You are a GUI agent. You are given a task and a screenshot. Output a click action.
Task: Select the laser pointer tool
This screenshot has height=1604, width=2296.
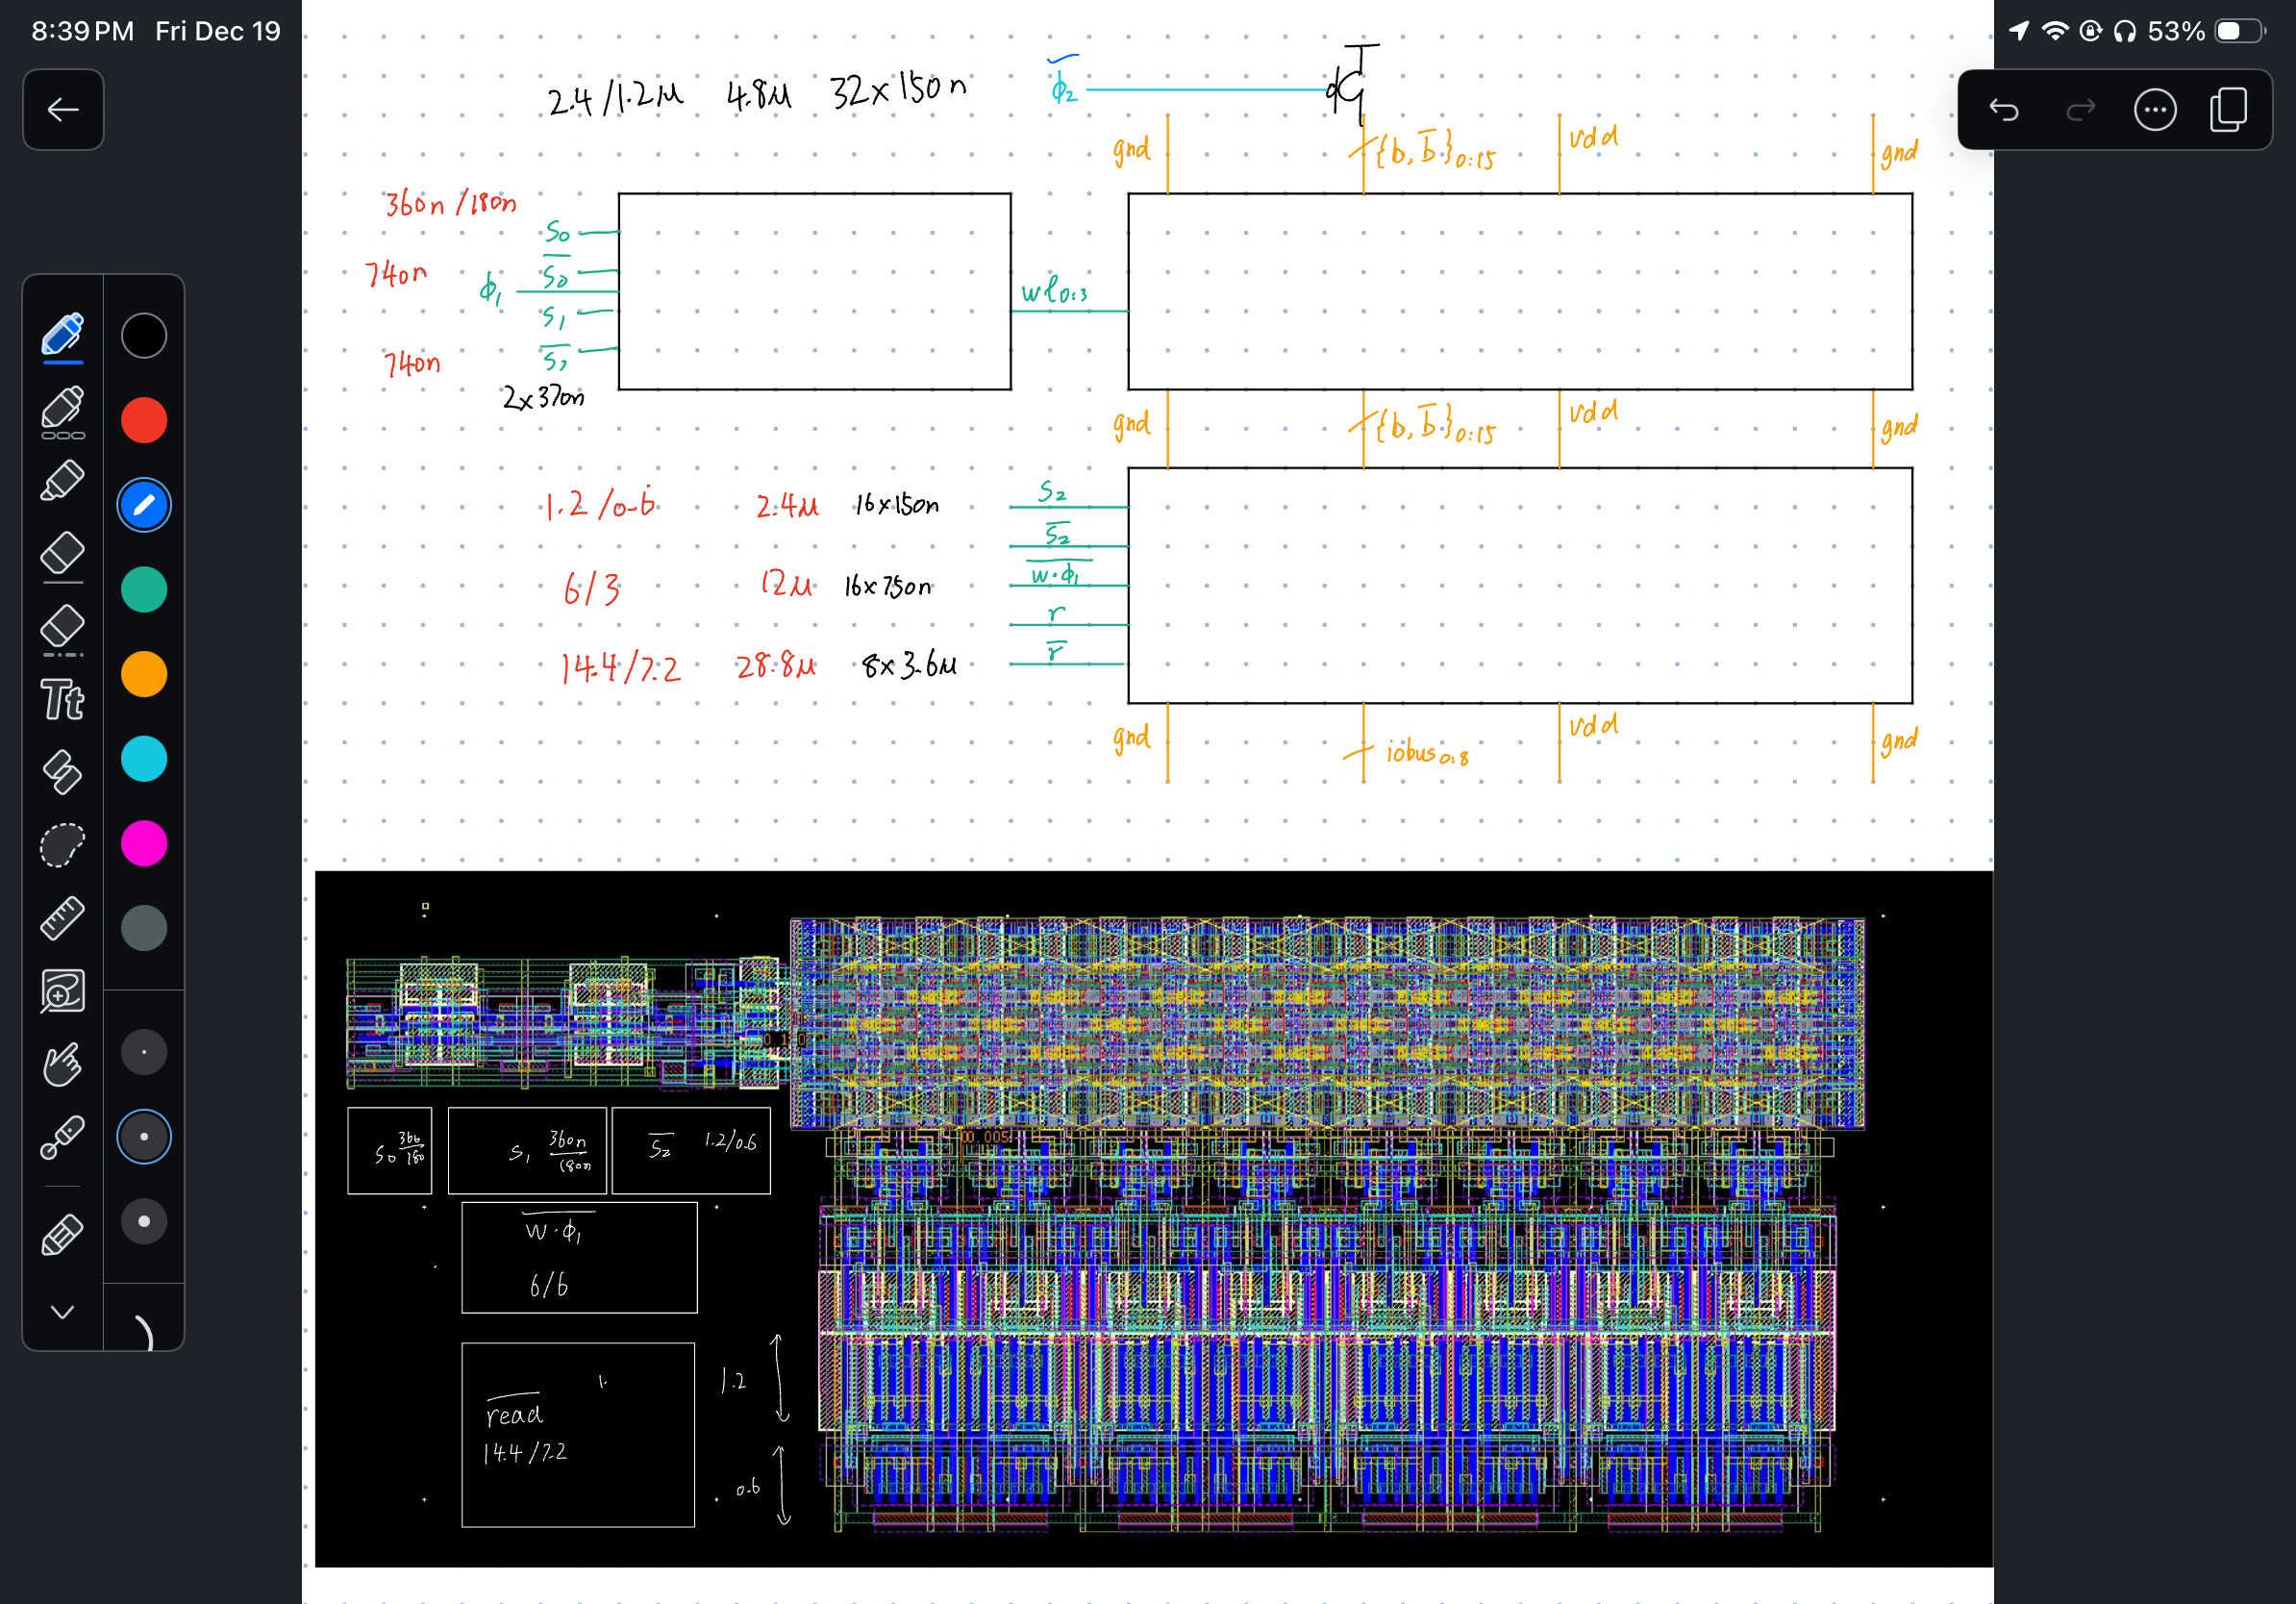[x=62, y=1137]
